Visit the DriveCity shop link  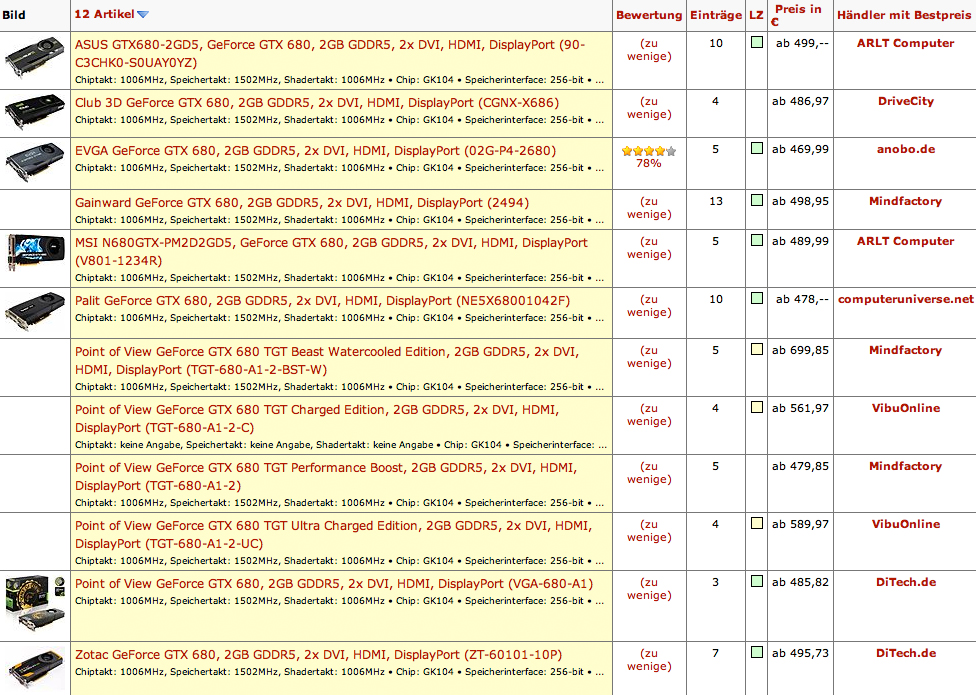[906, 101]
